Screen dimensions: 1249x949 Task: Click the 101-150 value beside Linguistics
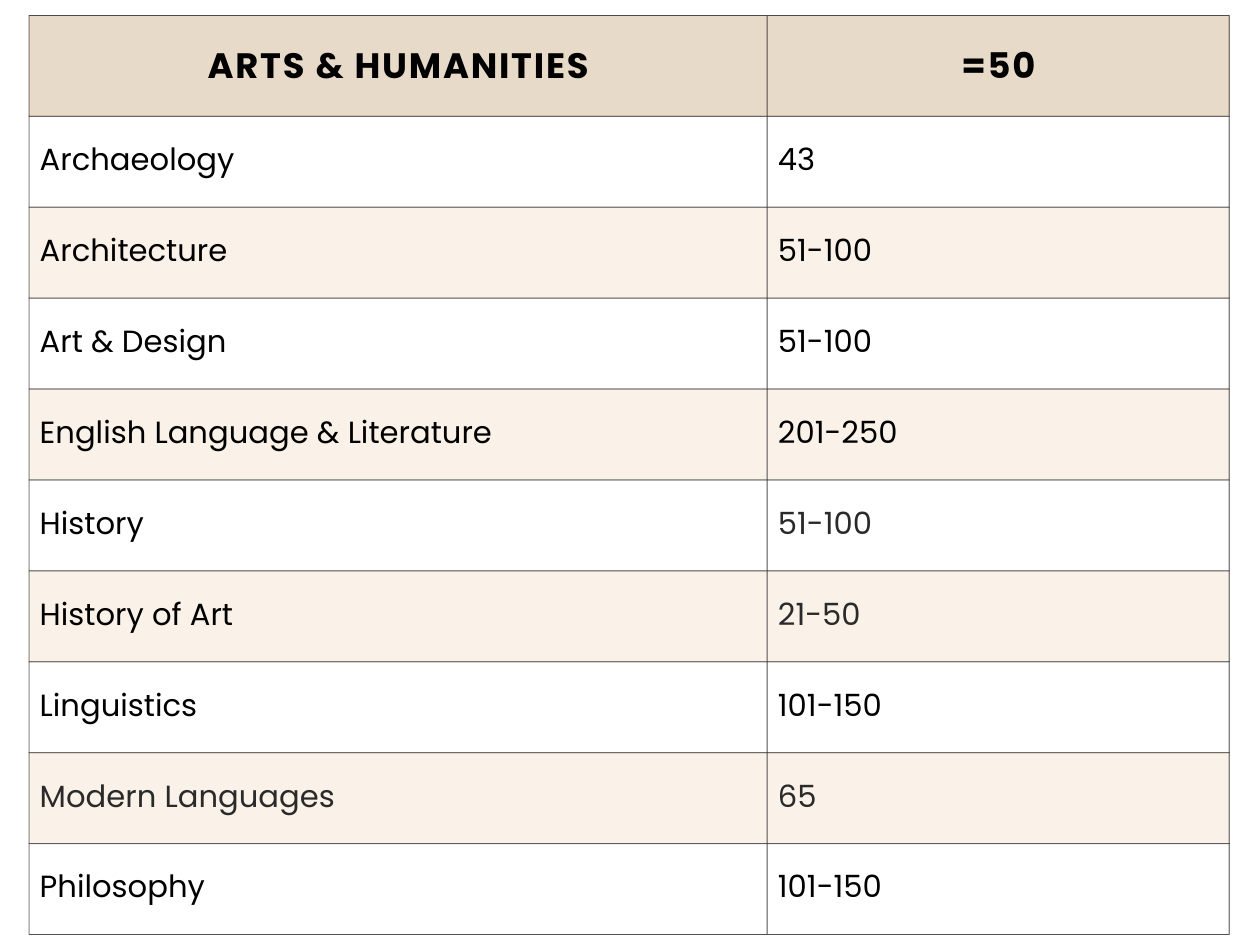tap(829, 706)
